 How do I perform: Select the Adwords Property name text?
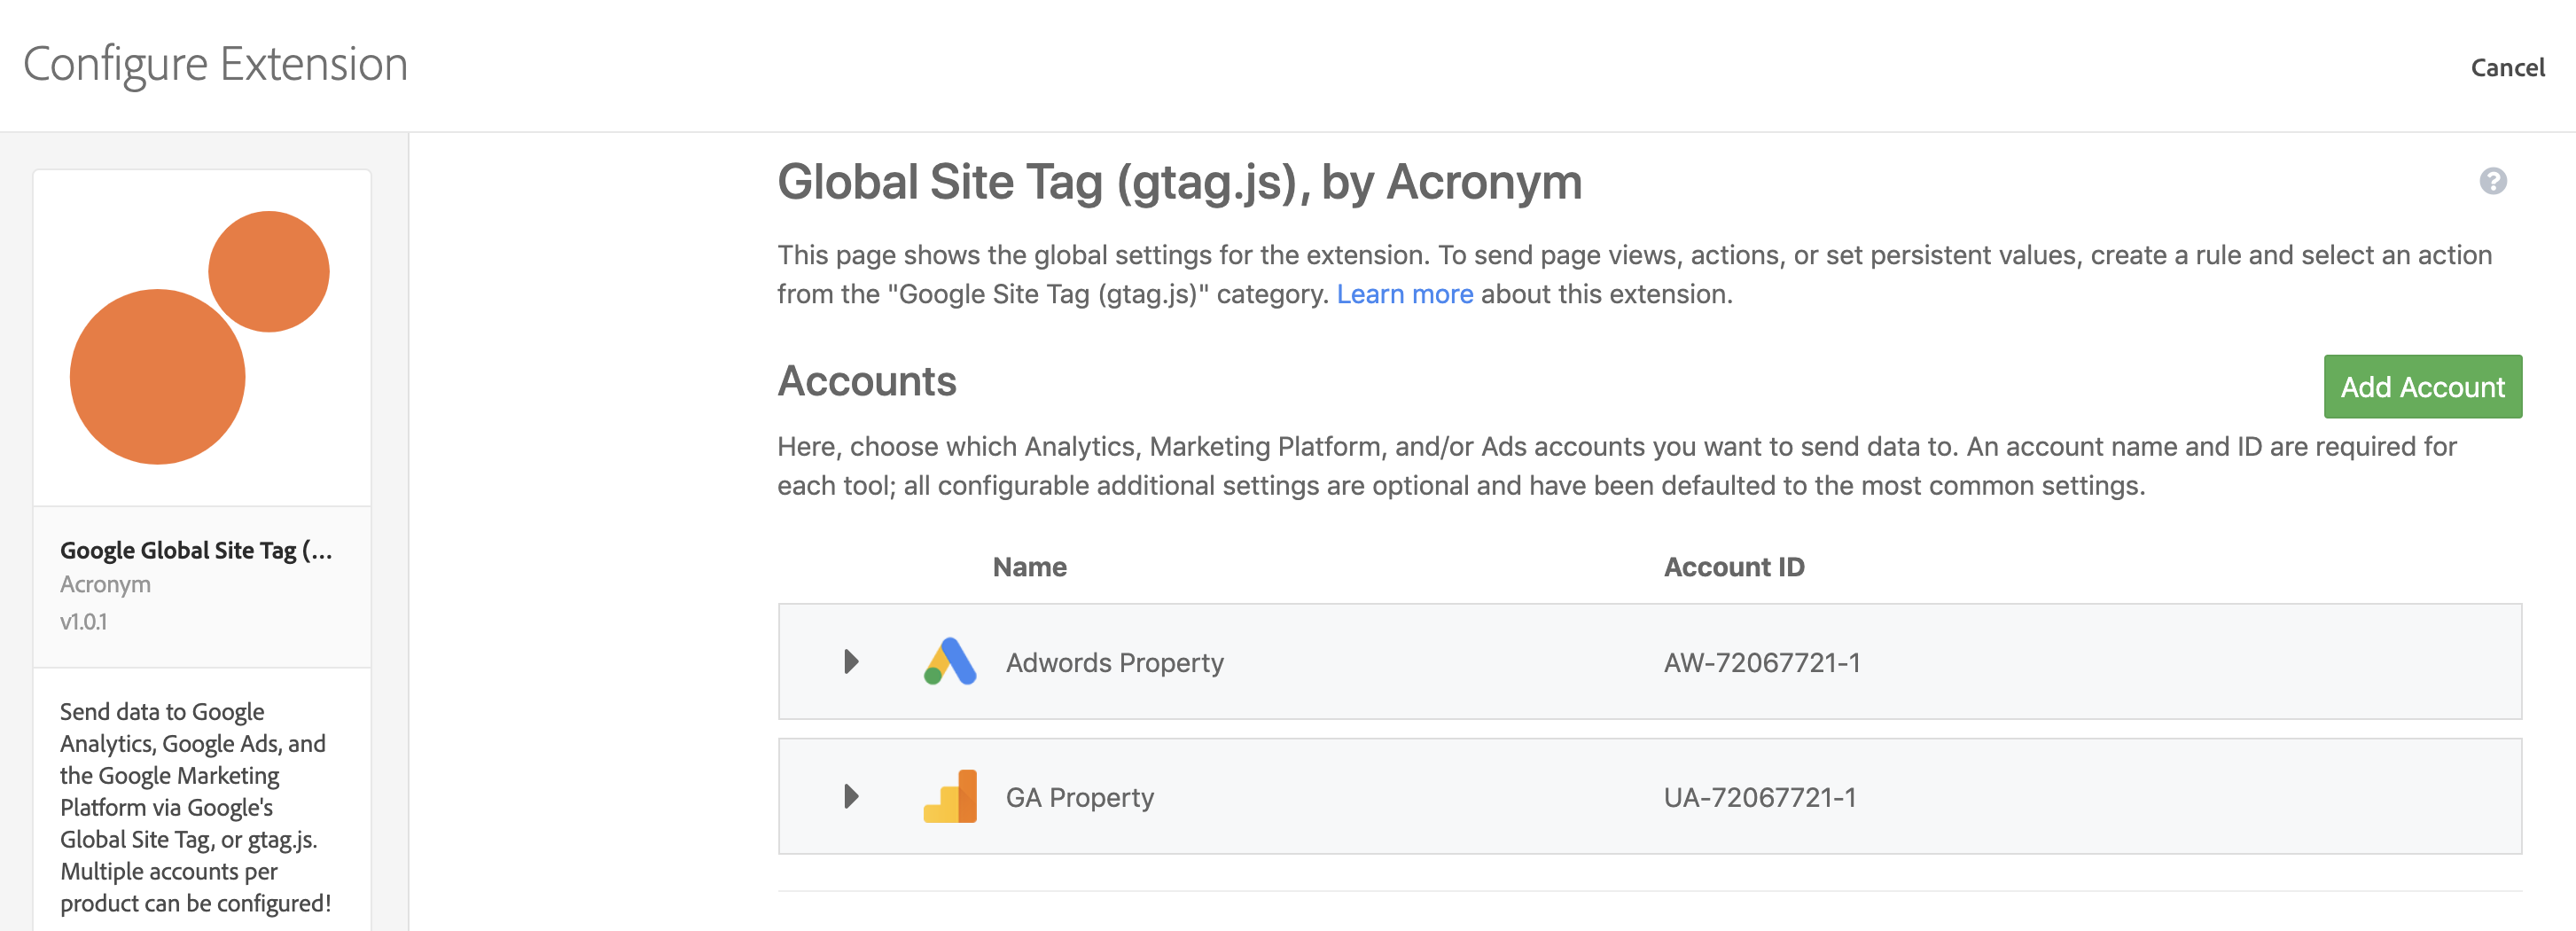coord(1114,662)
